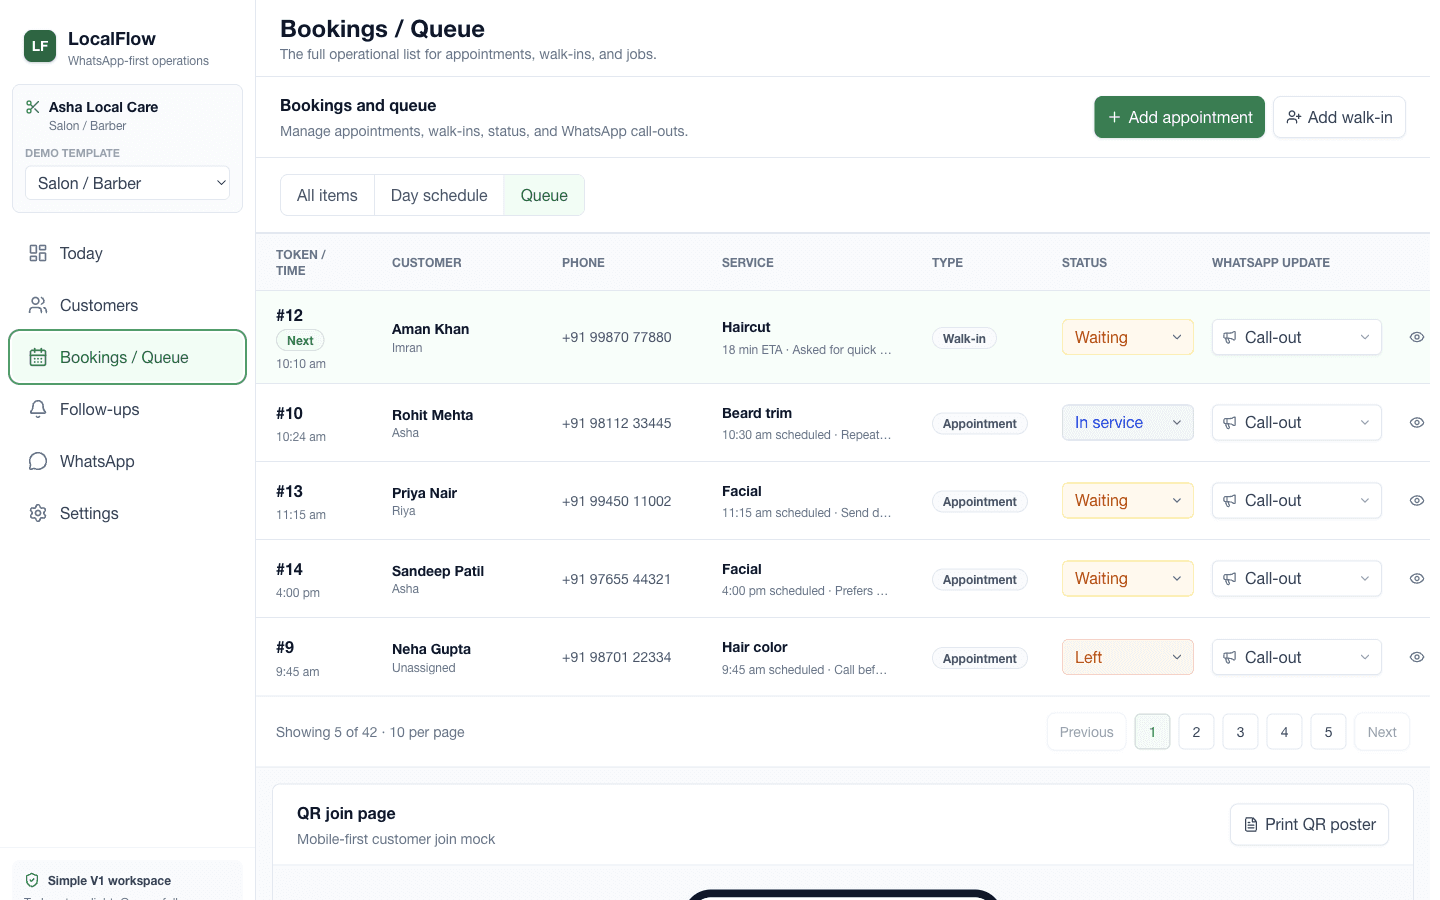Go to page 5 of results
The height and width of the screenshot is (900, 1440).
pos(1328,732)
